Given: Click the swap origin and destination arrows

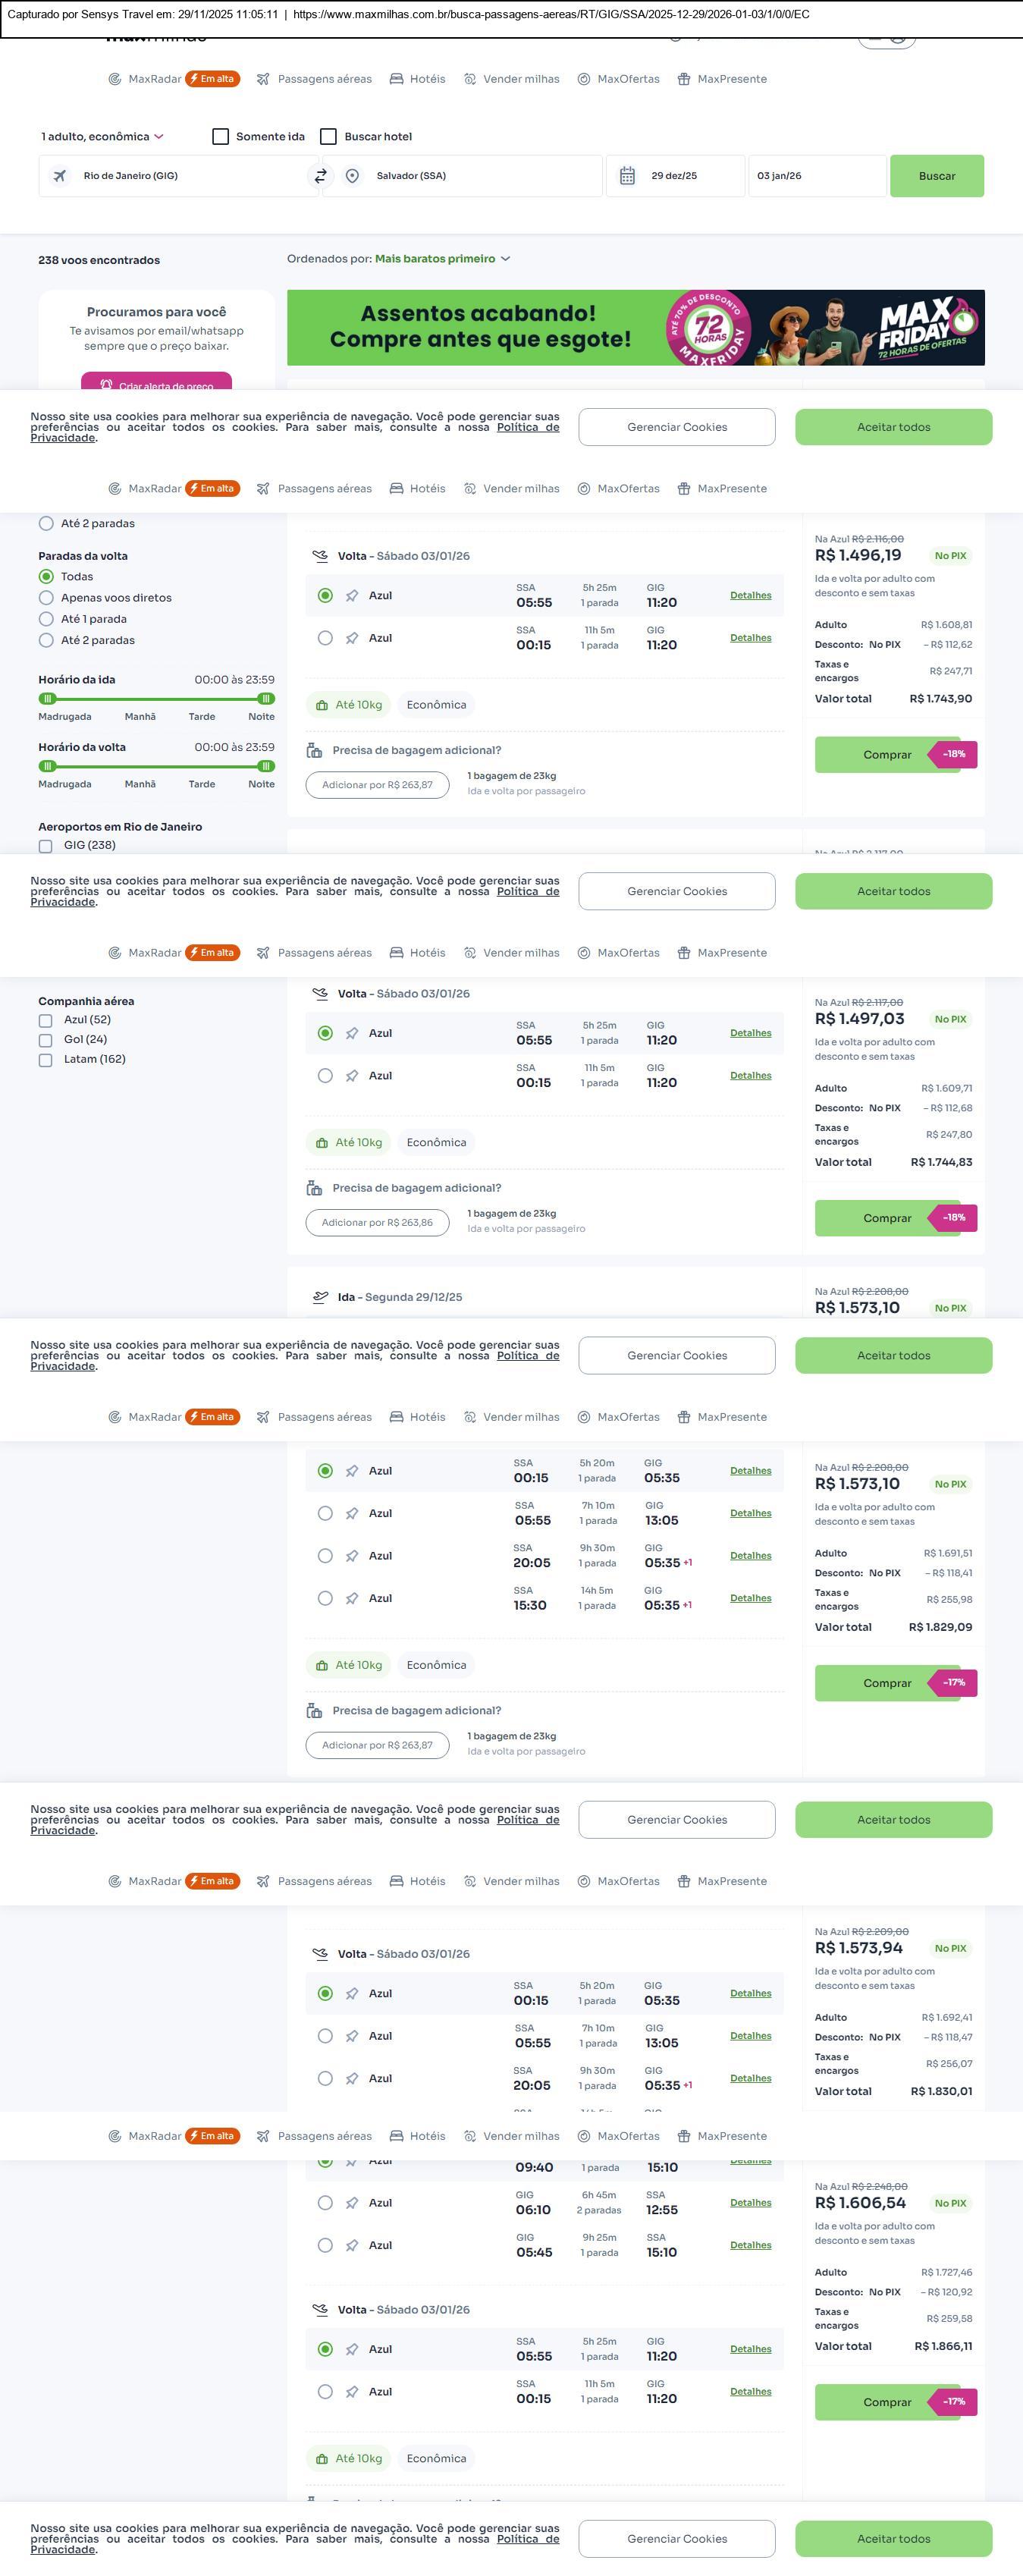Looking at the screenshot, I should (321, 176).
